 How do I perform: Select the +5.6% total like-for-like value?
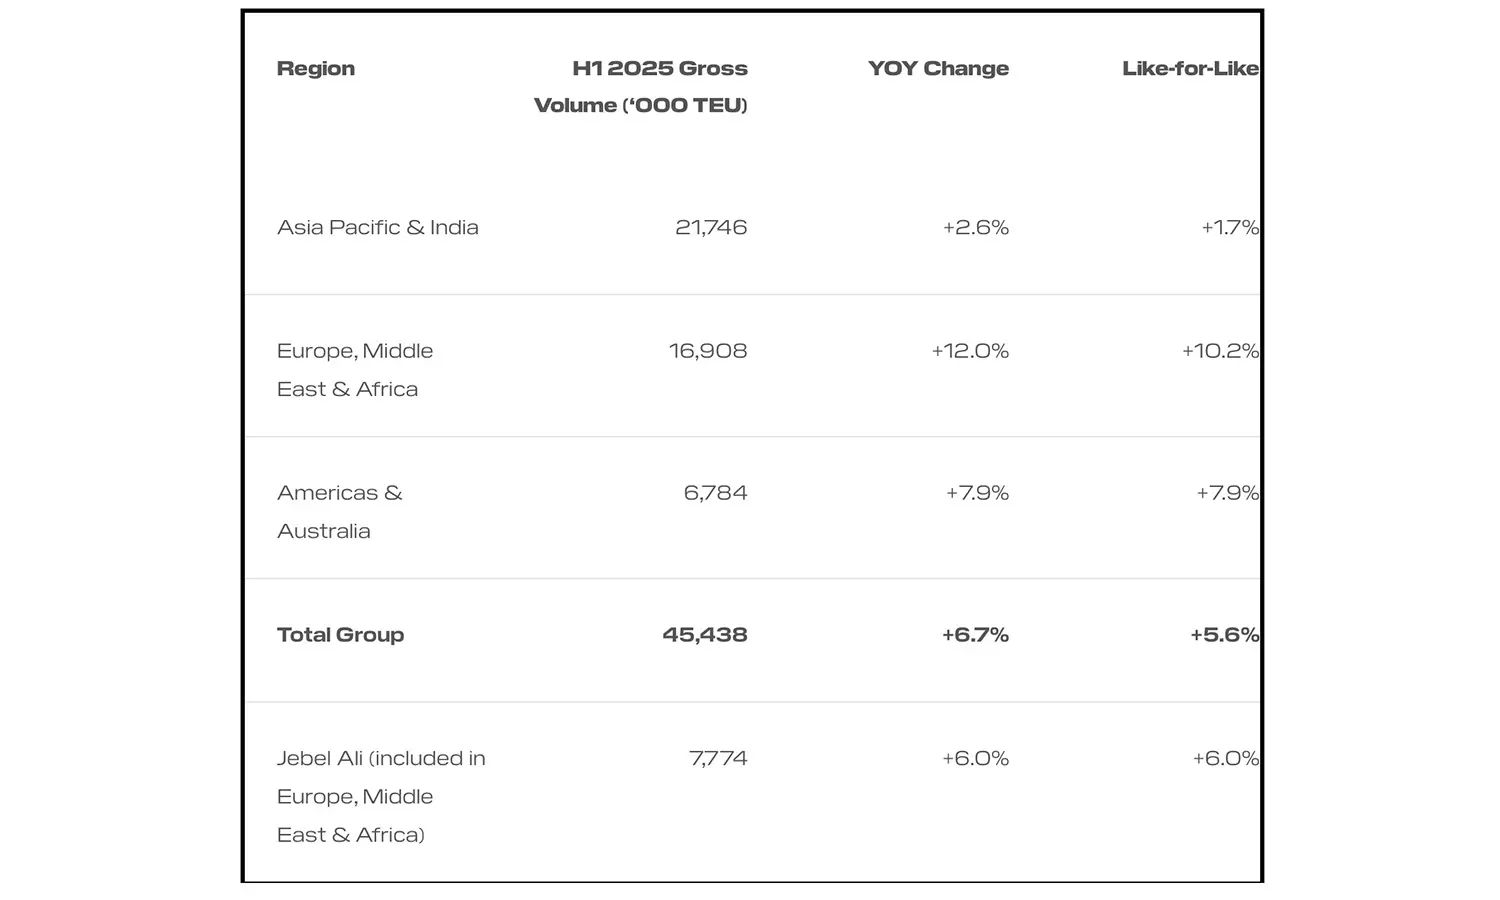point(1224,635)
